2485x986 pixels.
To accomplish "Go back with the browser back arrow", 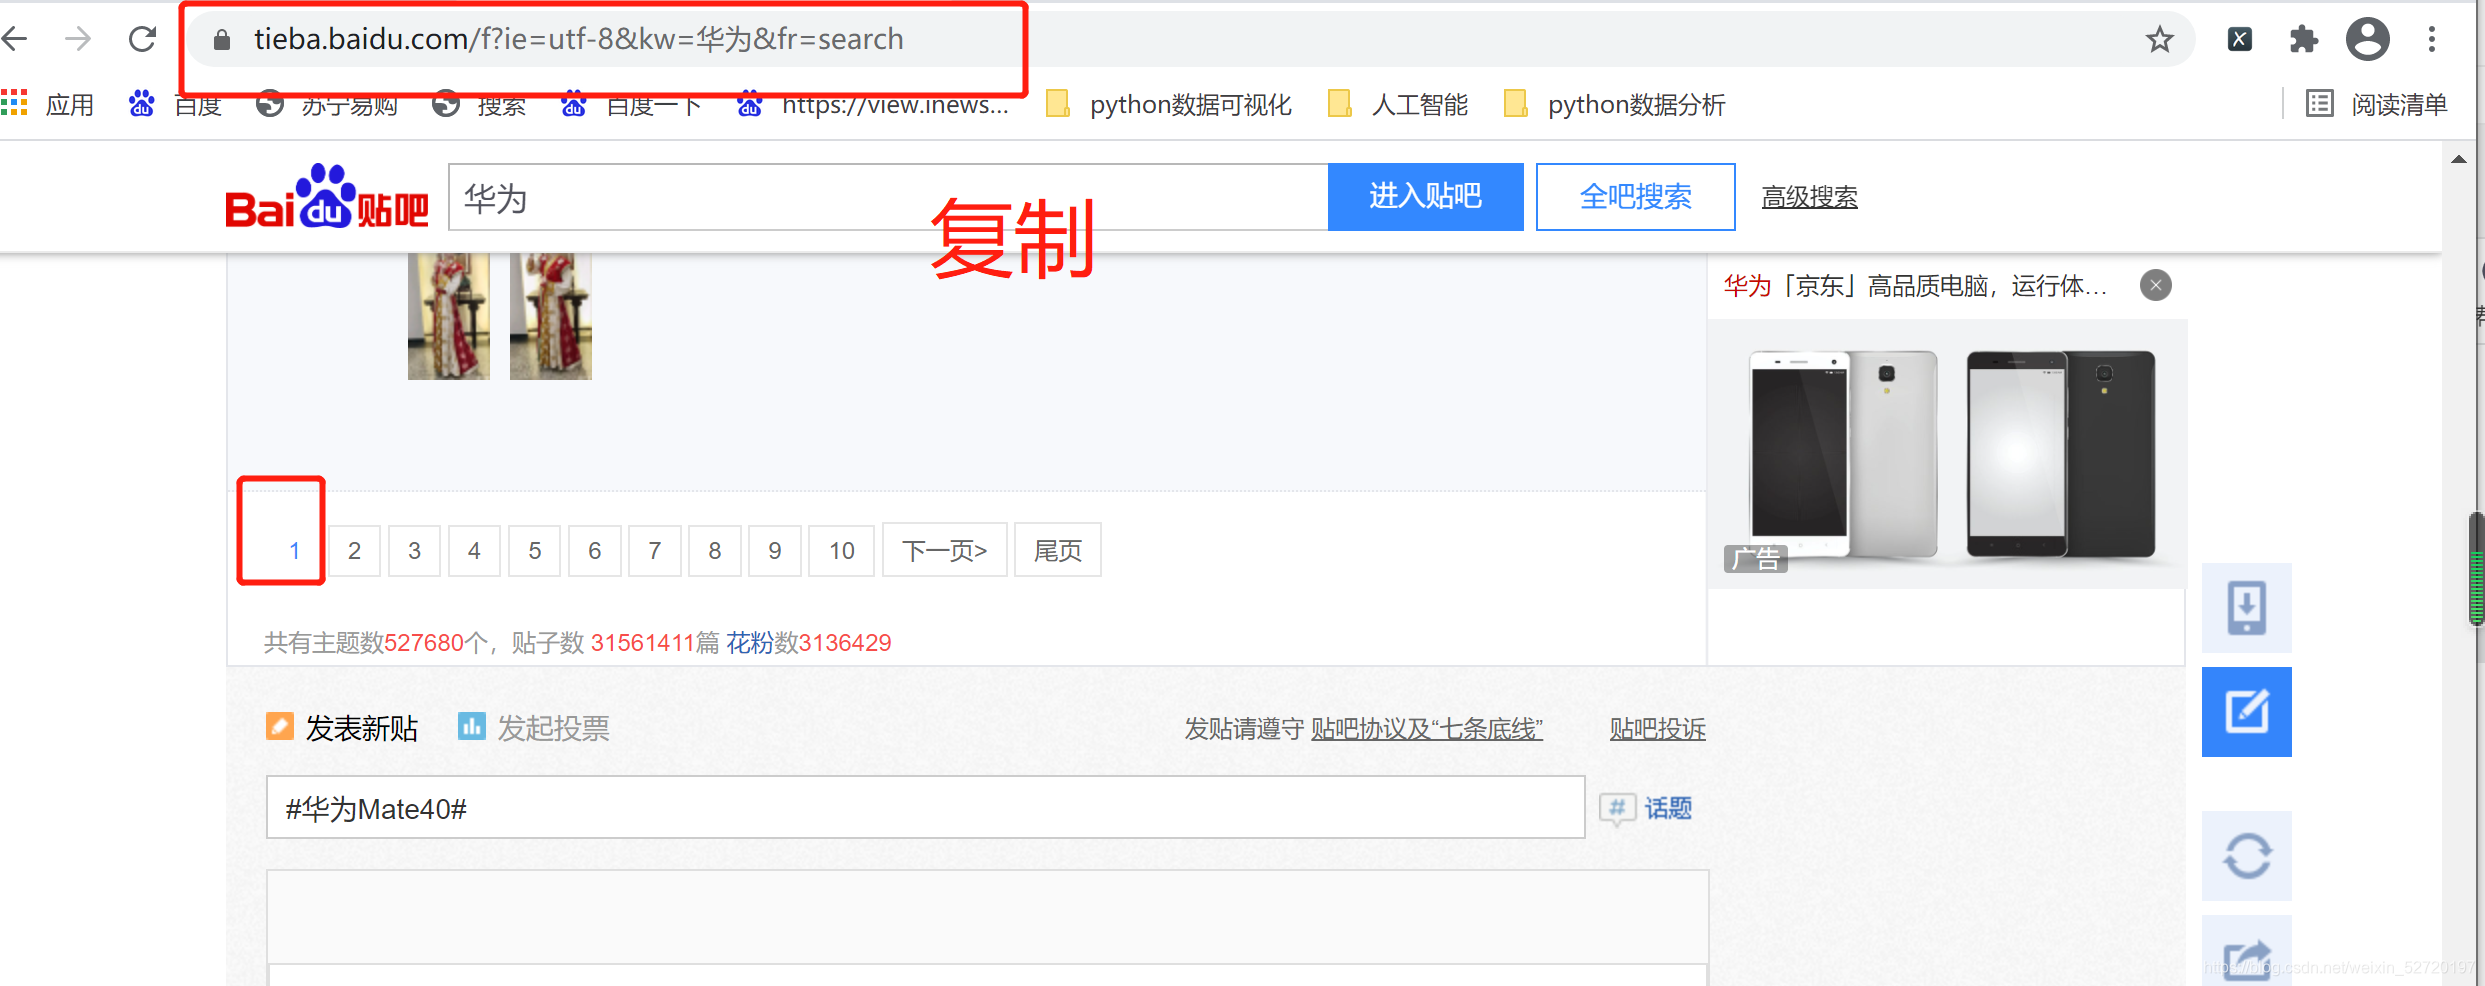I will coord(14,39).
